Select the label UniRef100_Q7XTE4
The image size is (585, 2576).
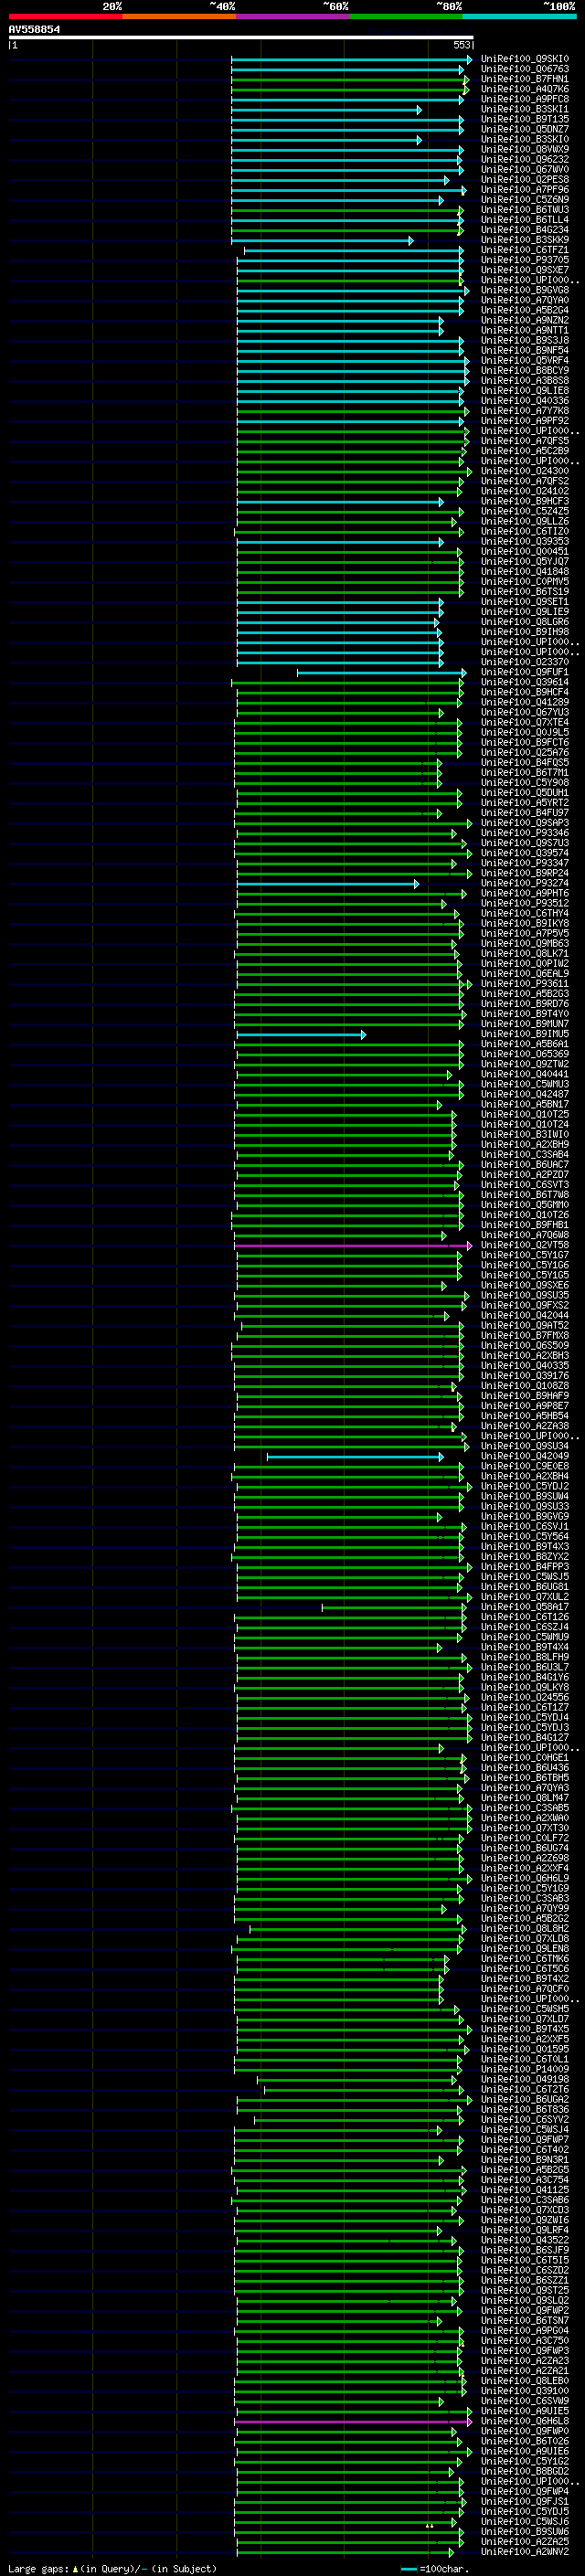coord(525,723)
